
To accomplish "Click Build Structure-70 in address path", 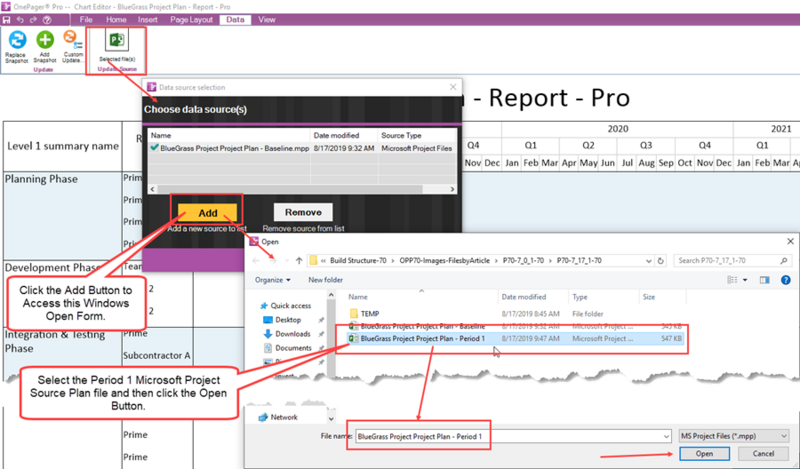I will coord(358,261).
